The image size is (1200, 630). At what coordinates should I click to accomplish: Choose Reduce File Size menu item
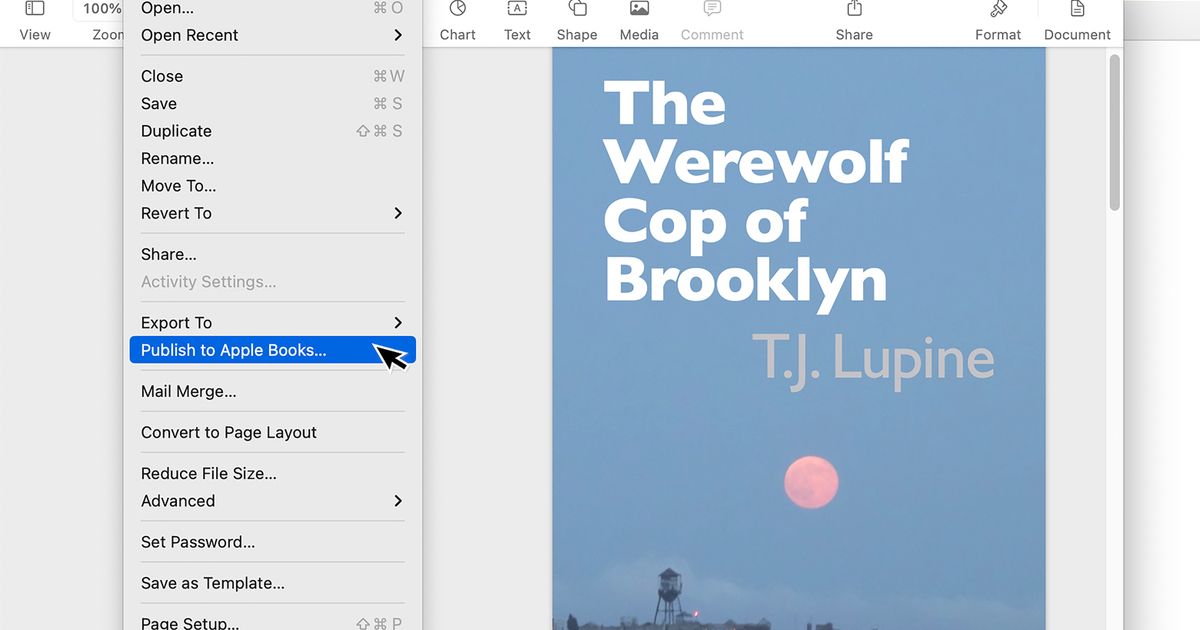tap(209, 473)
